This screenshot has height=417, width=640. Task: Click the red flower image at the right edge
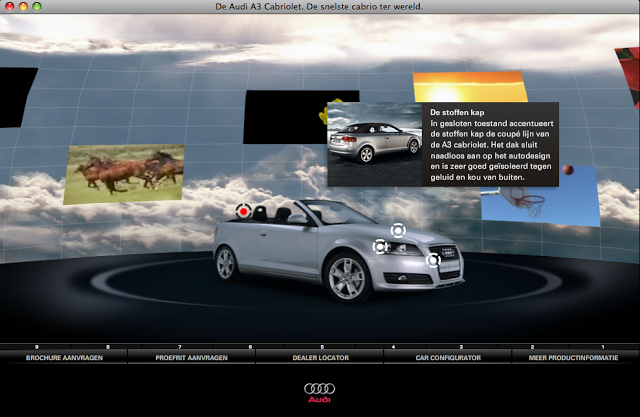pos(629,77)
